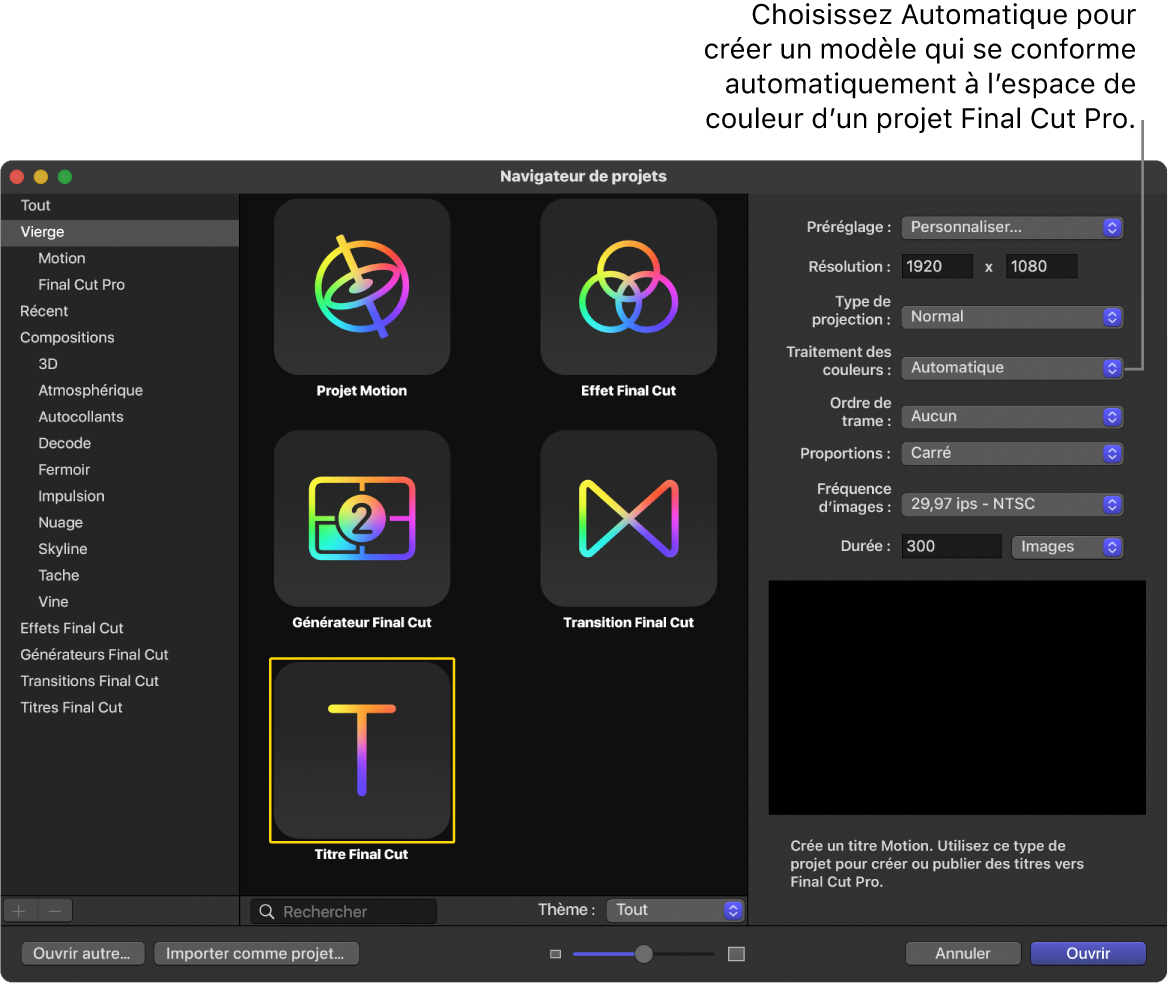Open the Thème dropdown menu
The image size is (1169, 985).
pos(675,910)
